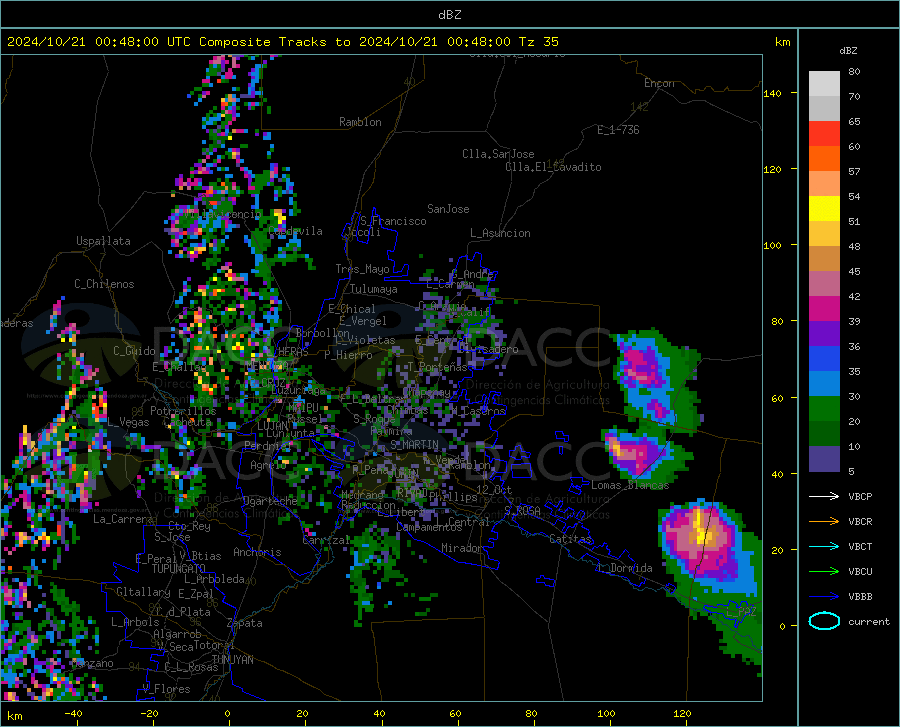Click the 'Gltallary' map label
Viewport: 900px width, 727px height.
point(143,592)
